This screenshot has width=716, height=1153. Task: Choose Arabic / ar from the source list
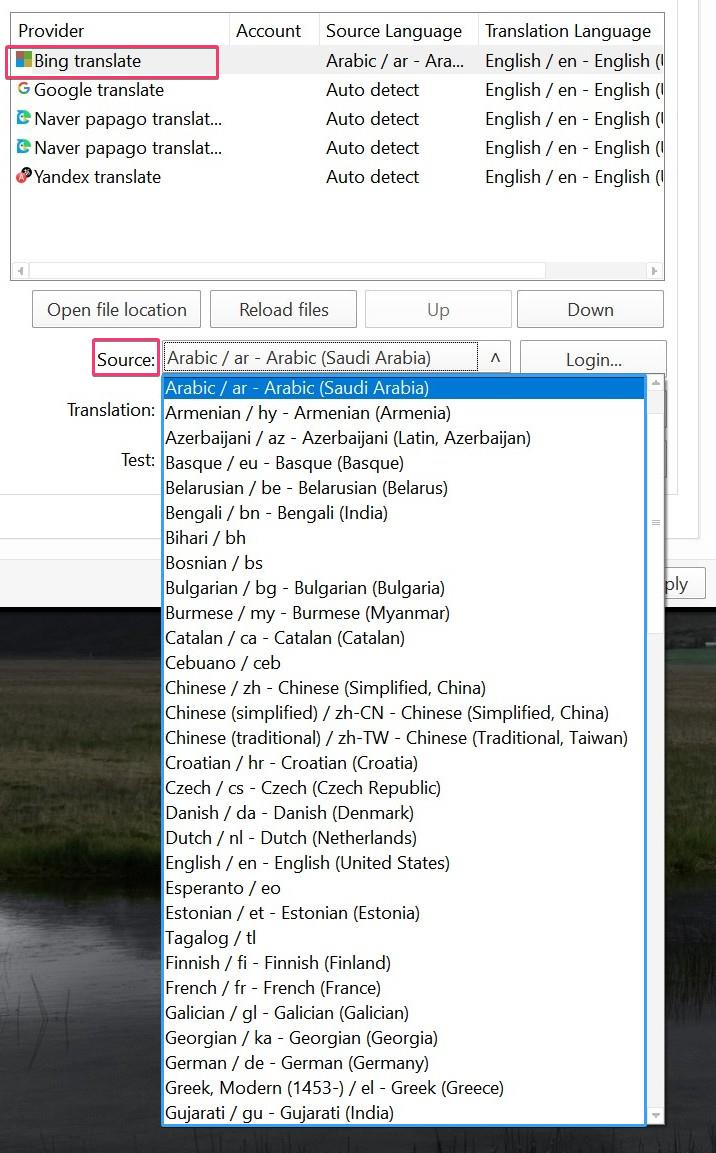[404, 388]
